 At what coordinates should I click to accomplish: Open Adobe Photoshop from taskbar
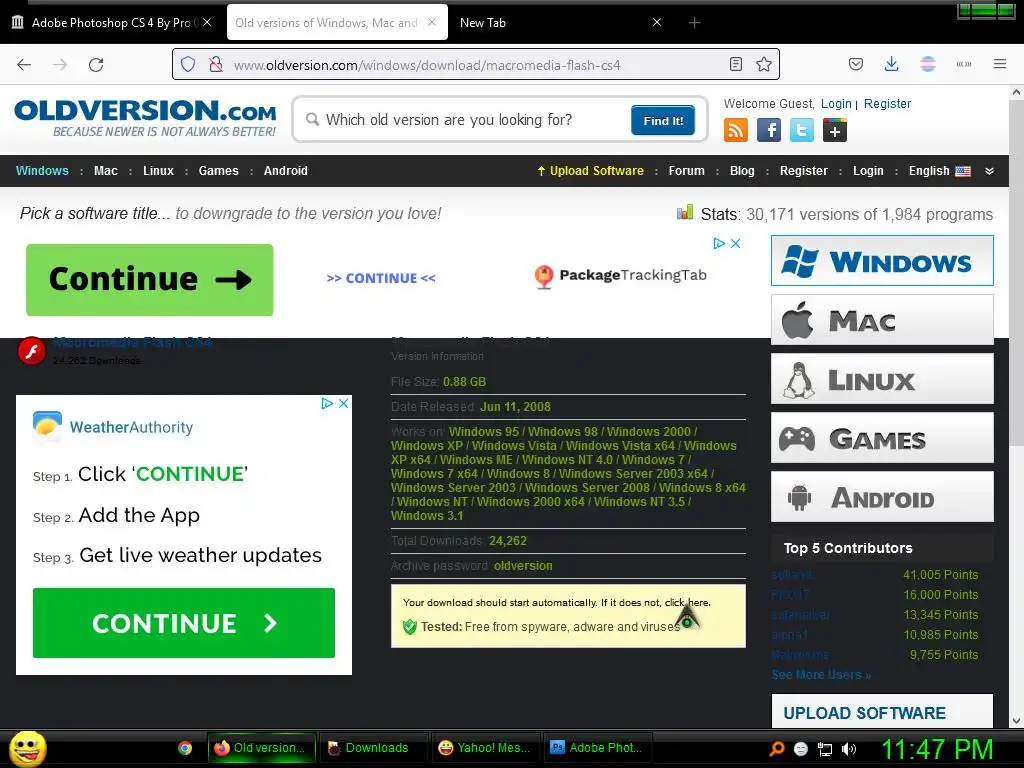point(597,748)
